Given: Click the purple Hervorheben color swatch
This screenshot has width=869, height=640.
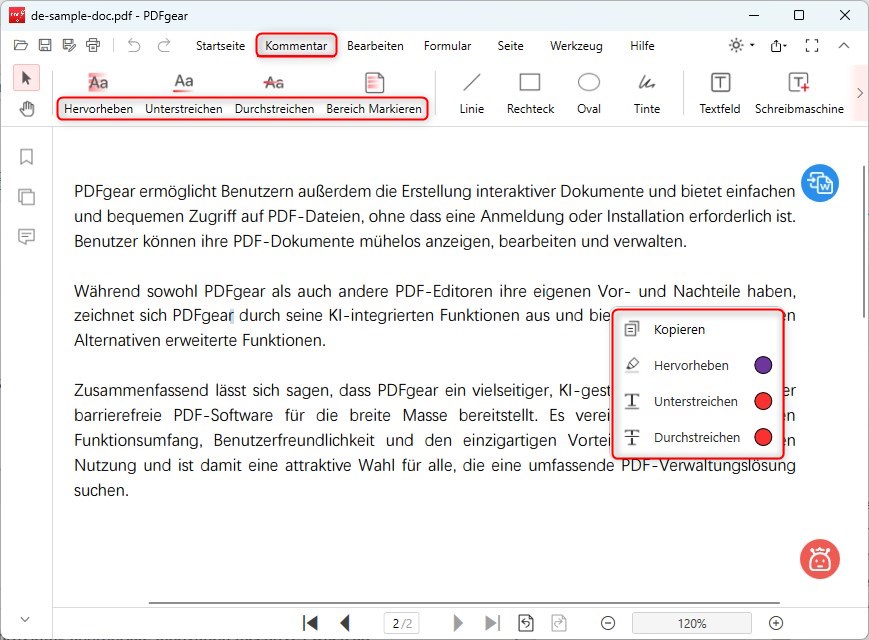Looking at the screenshot, I should (763, 365).
